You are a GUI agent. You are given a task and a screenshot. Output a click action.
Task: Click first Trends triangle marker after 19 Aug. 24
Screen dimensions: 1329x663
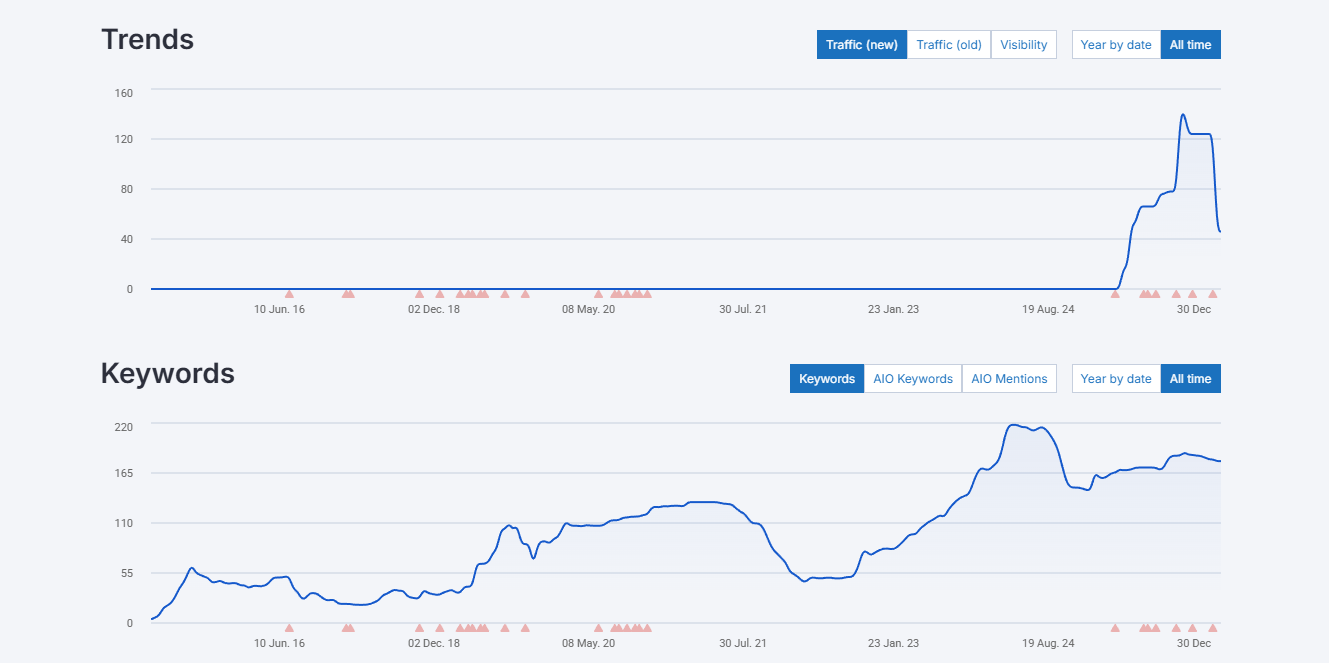point(1115,294)
